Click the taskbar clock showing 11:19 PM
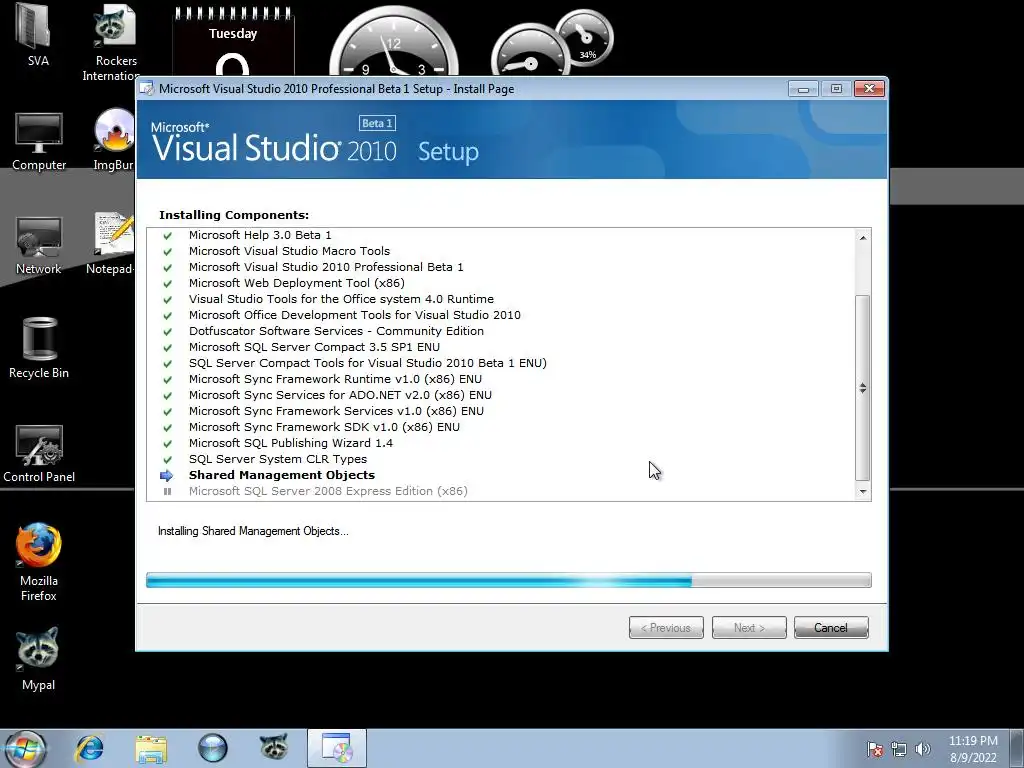The width and height of the screenshot is (1024, 768). (973, 749)
